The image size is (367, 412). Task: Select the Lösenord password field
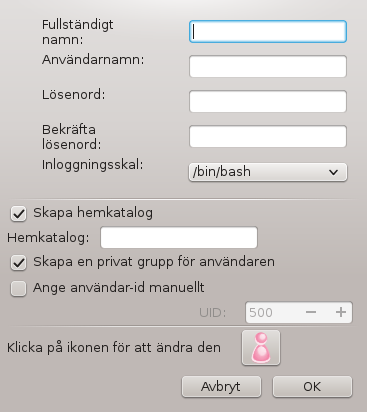[268, 101]
